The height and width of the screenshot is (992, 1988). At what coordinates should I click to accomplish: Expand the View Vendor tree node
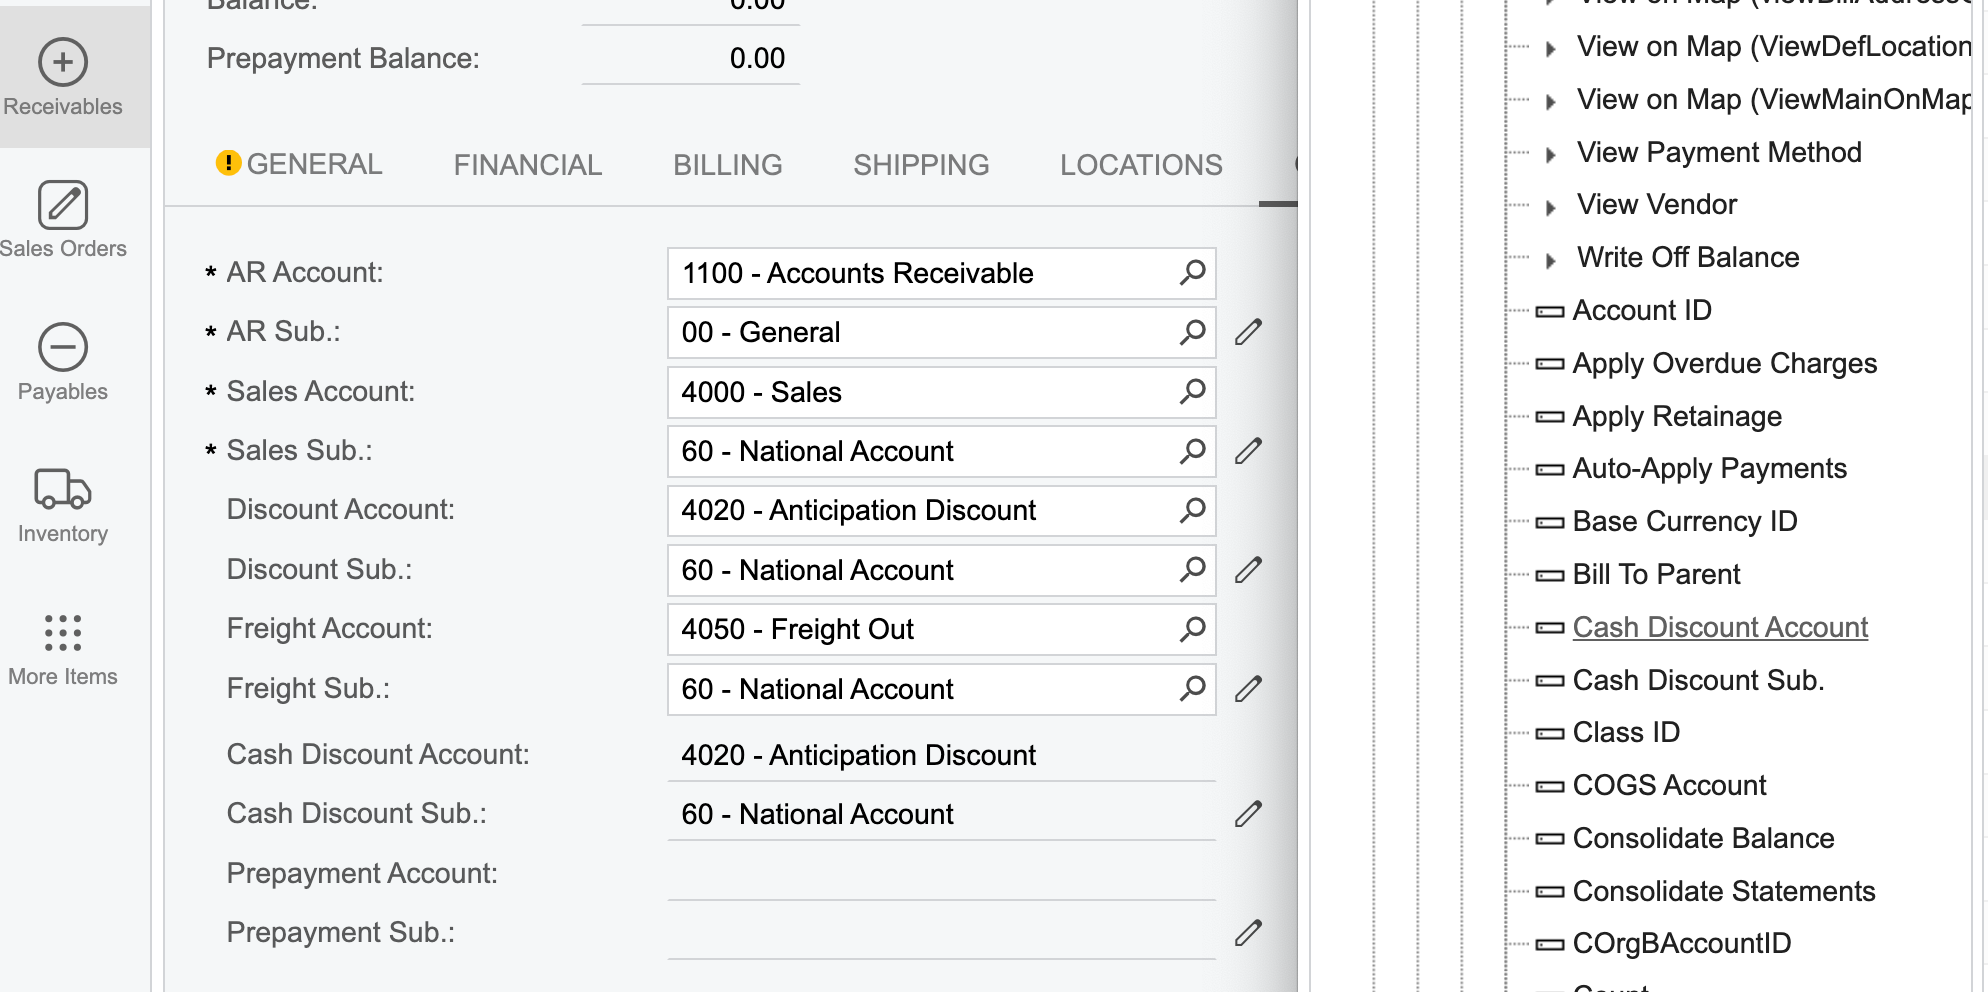pos(1550,207)
